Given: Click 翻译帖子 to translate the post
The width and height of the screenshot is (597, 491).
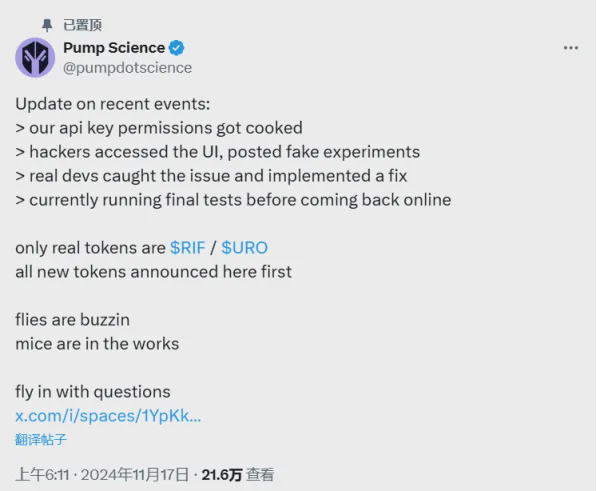Looking at the screenshot, I should click(x=41, y=440).
